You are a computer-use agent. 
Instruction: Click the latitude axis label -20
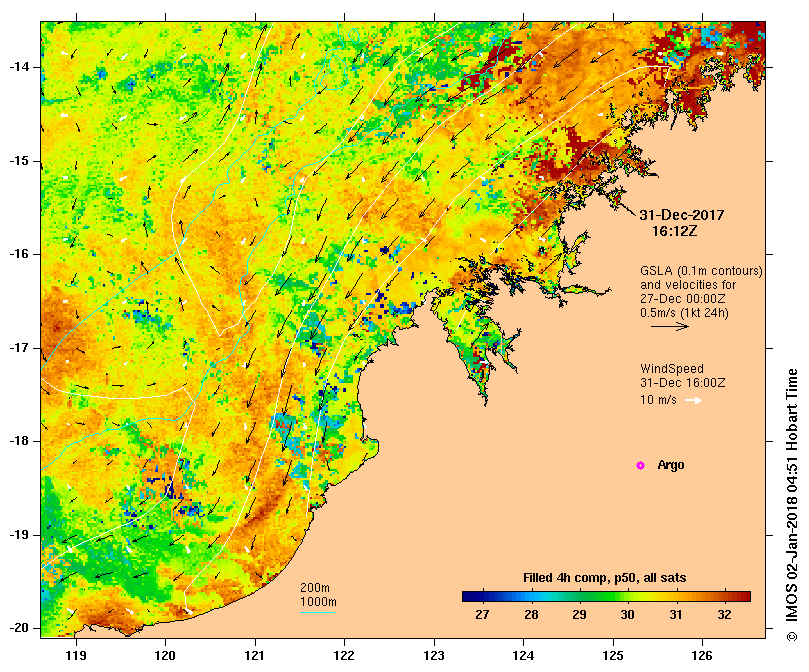18,628
